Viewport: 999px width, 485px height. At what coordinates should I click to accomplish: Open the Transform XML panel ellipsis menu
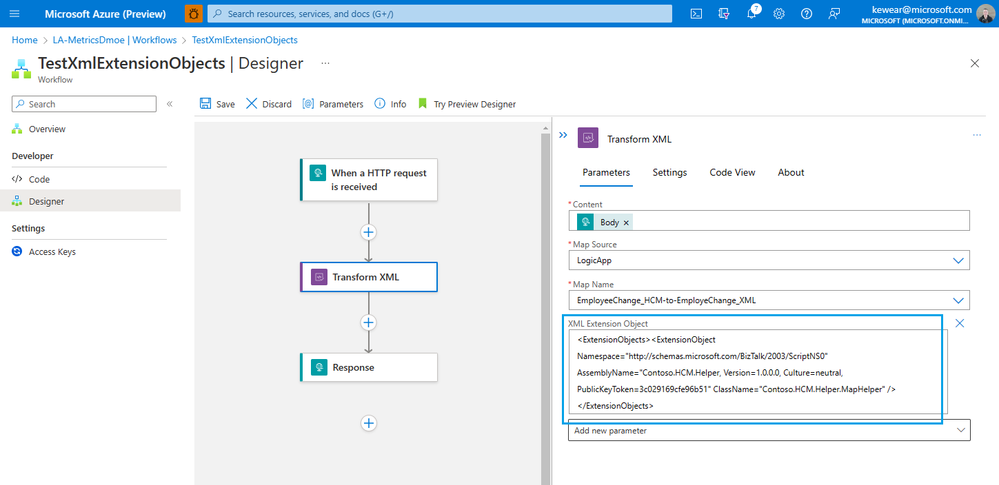coord(977,135)
